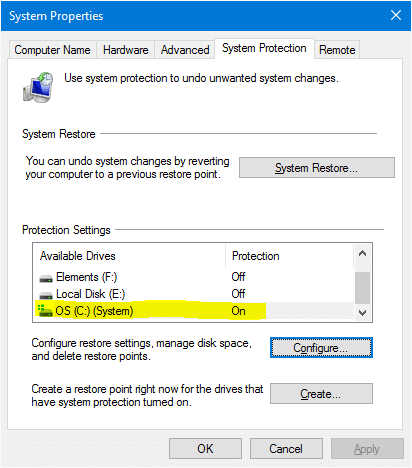Screen dimensions: 412x468
Task: Click the Local Disk (E:) drive icon
Action: [x=46, y=295]
